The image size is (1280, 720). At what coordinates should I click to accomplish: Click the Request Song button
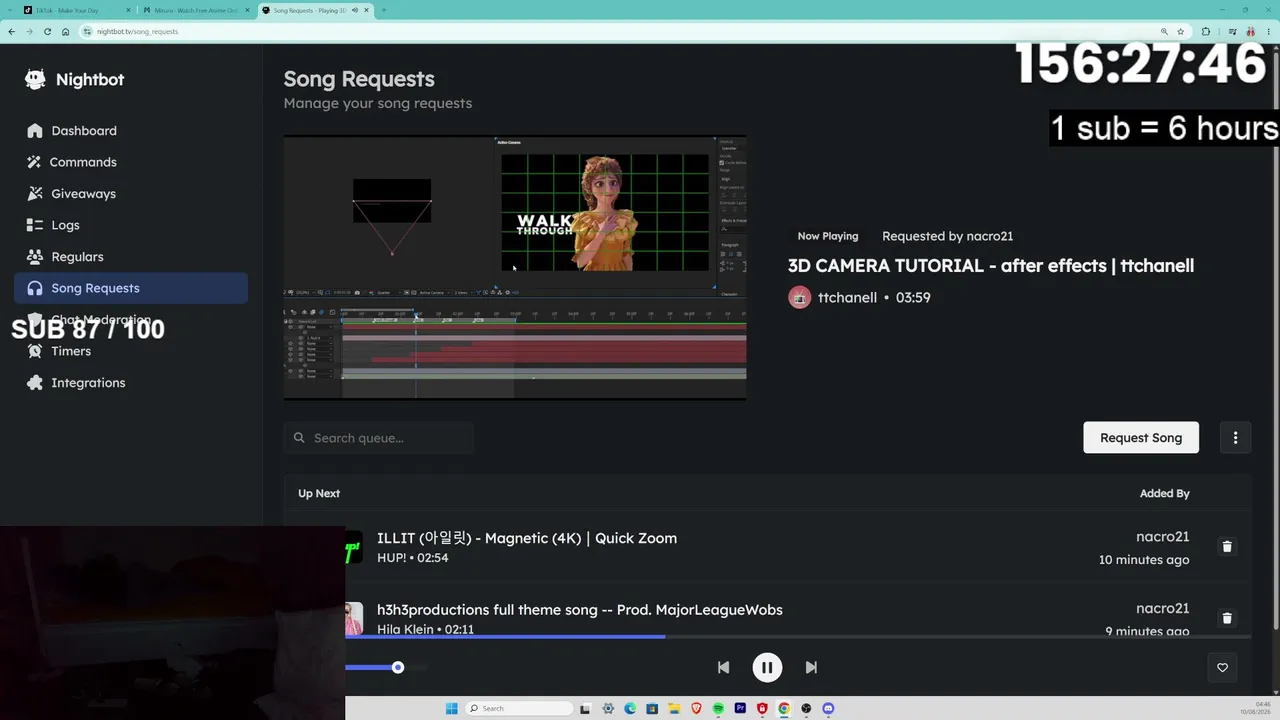pyautogui.click(x=1141, y=437)
